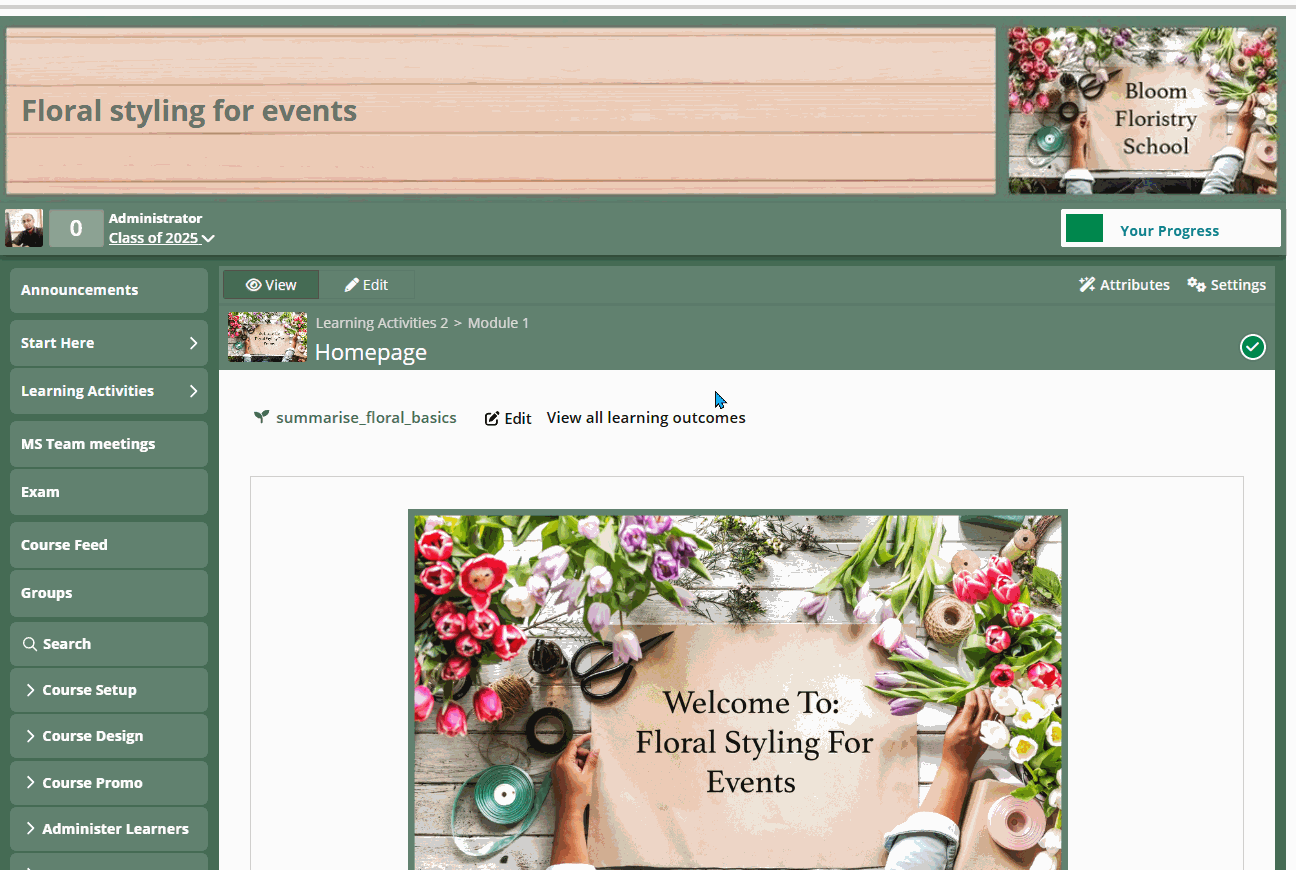Click Module 1 breadcrumb

pos(498,323)
